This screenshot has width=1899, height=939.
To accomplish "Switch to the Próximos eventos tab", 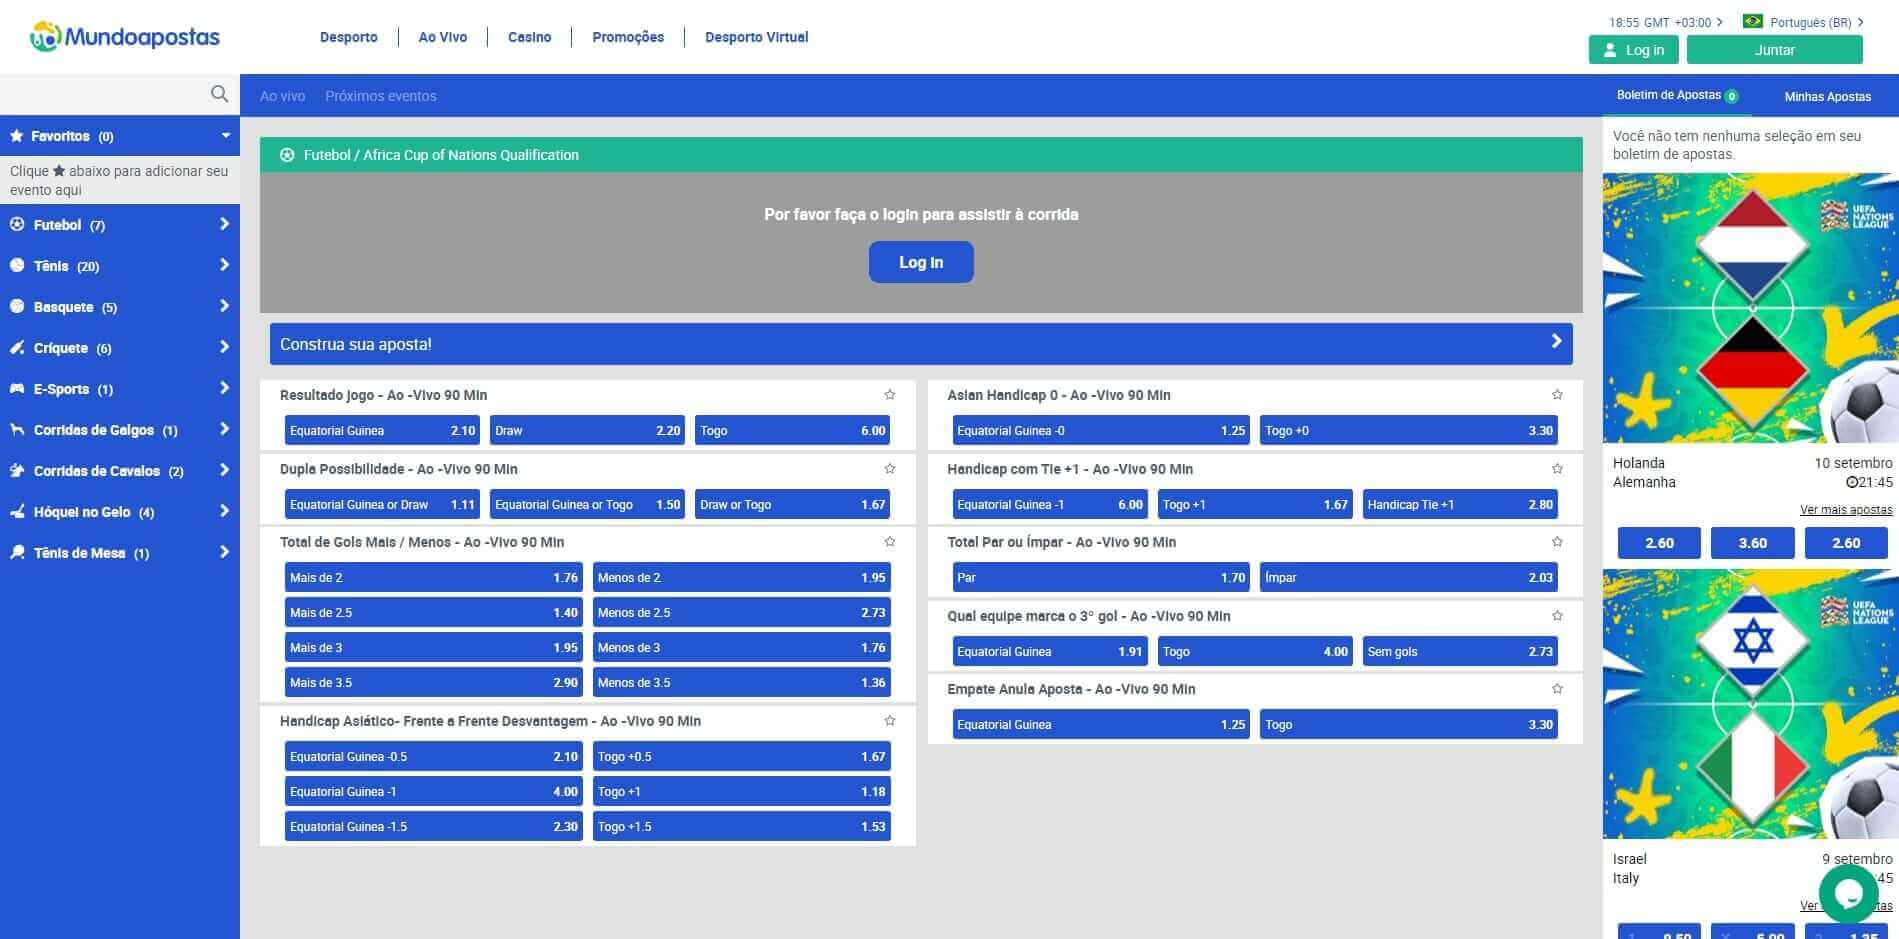I will [x=381, y=95].
